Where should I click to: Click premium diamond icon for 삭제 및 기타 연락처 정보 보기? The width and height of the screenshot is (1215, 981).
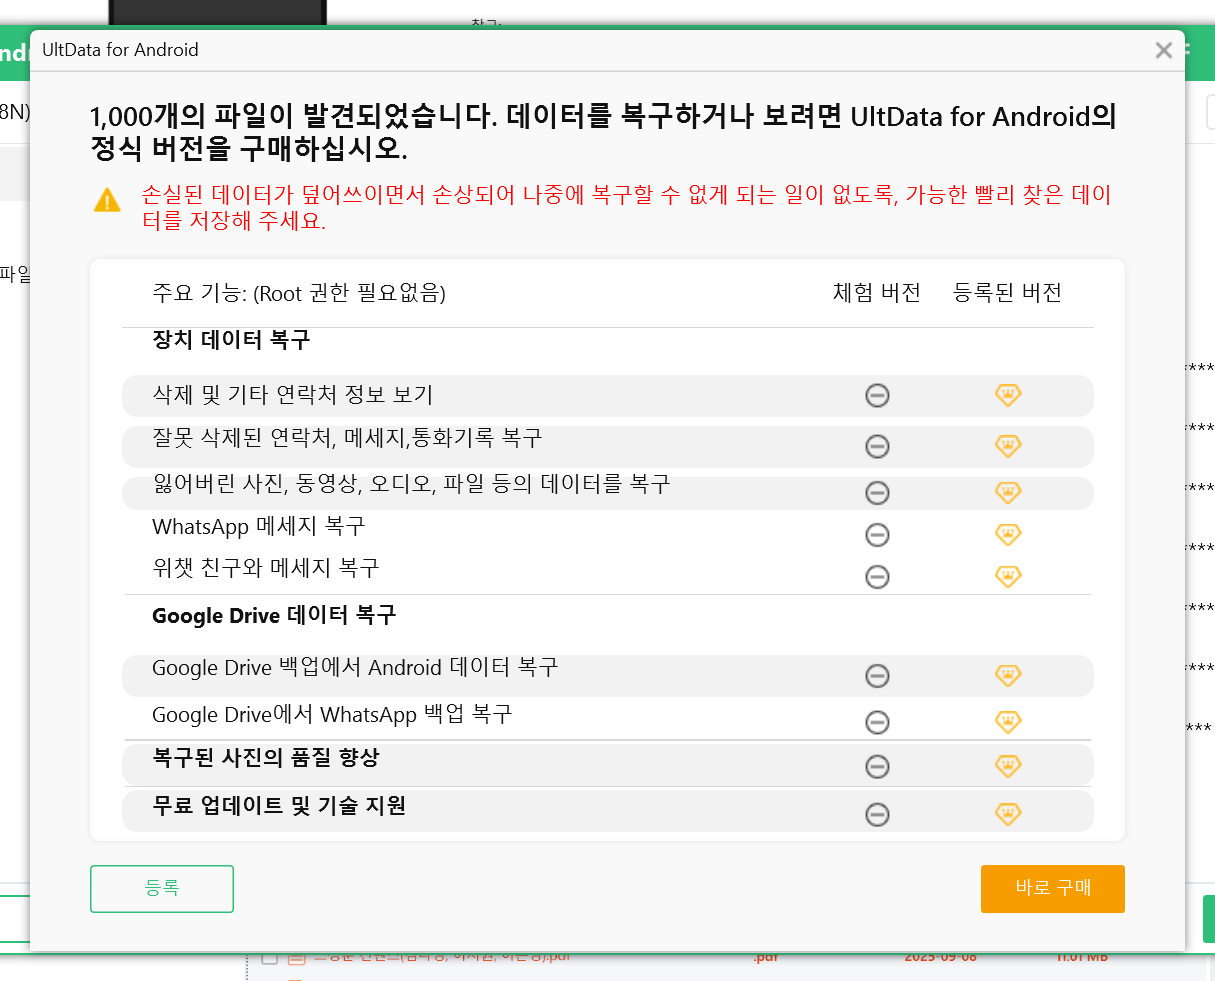[1008, 395]
